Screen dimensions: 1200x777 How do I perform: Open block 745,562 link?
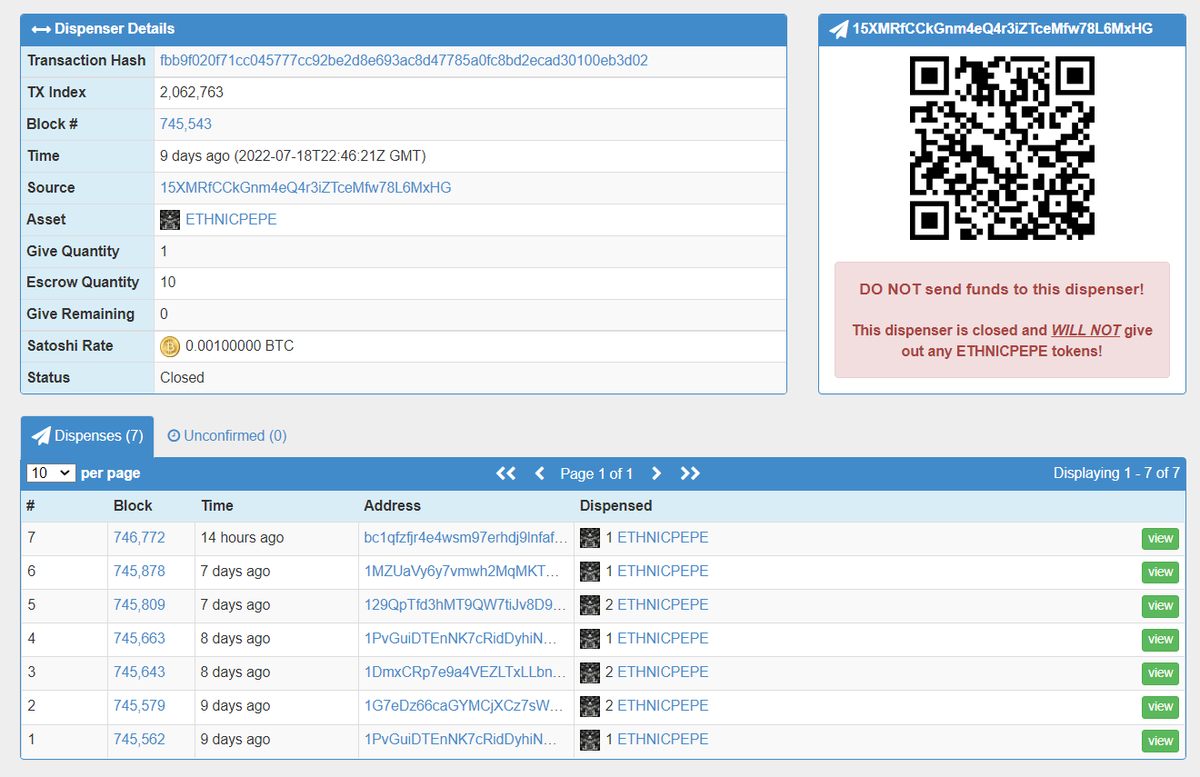pyautogui.click(x=139, y=739)
